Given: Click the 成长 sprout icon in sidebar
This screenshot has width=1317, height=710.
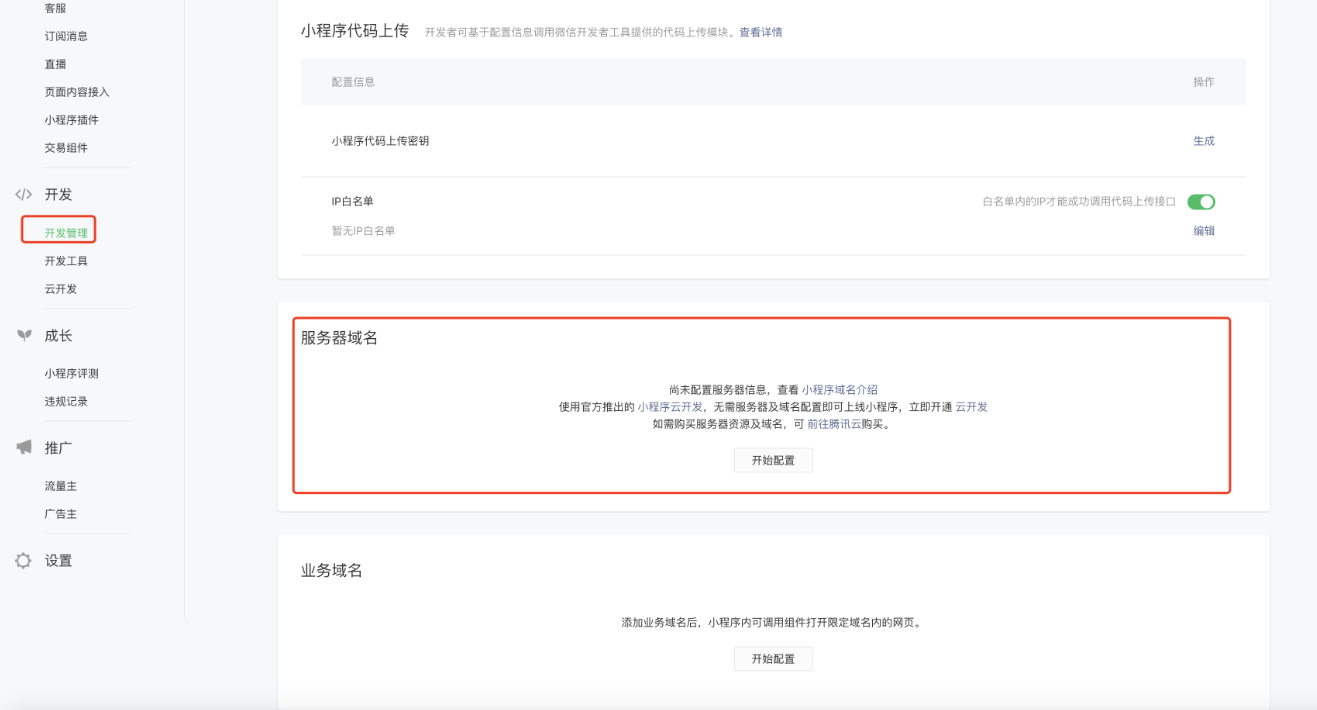Looking at the screenshot, I should (24, 336).
